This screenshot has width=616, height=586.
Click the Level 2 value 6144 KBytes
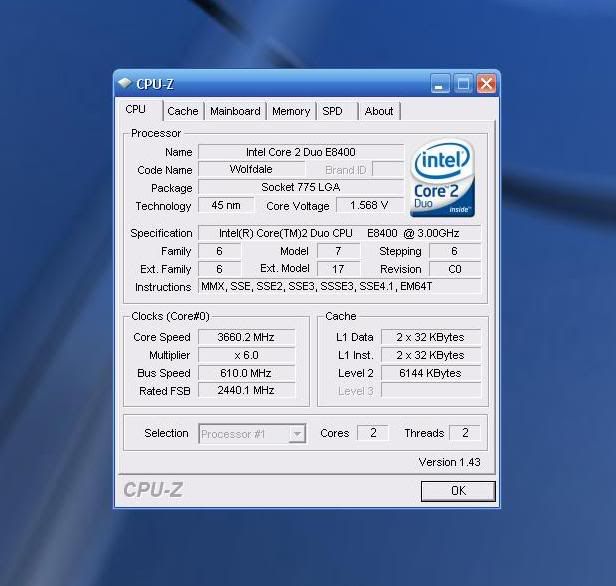[x=431, y=373]
